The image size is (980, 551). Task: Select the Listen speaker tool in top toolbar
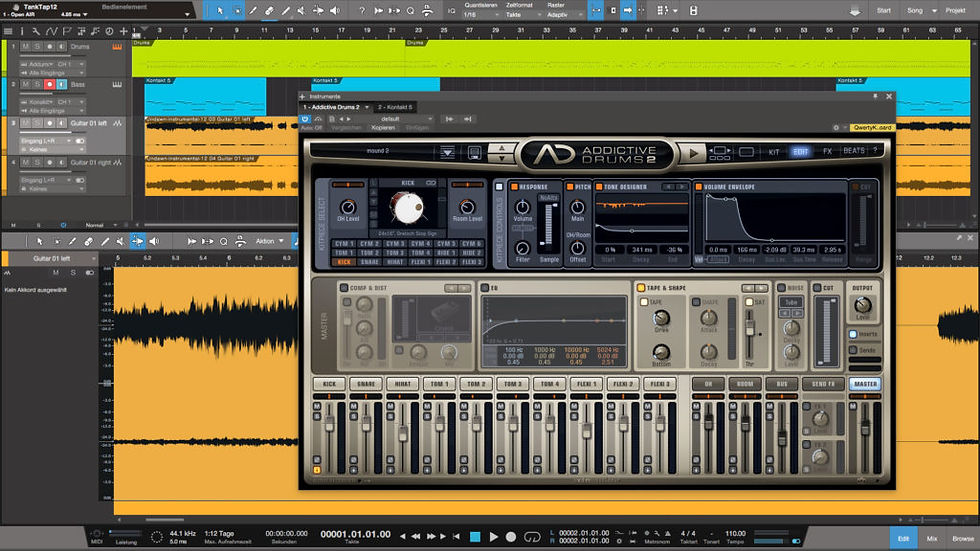click(335, 10)
